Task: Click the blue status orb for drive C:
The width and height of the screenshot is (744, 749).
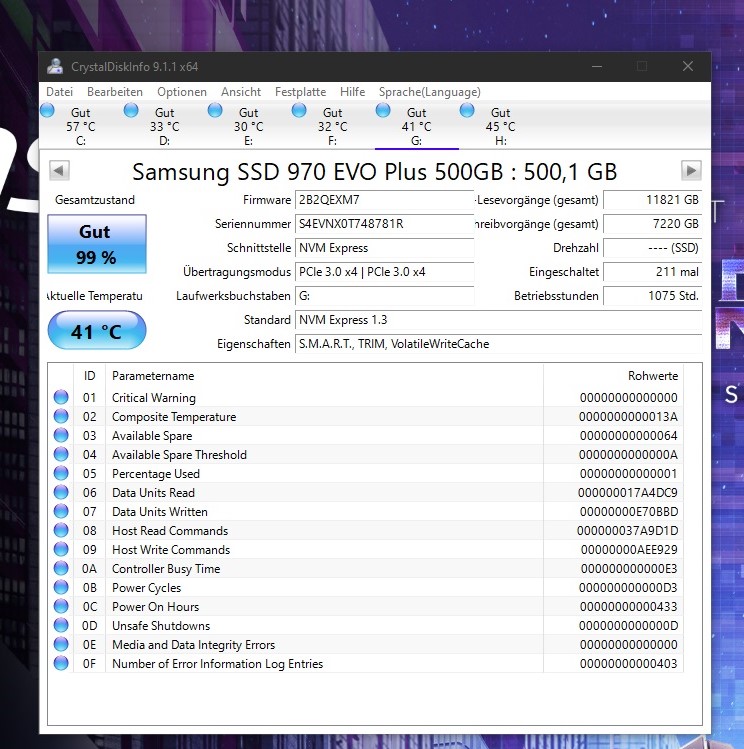Action: (47, 111)
